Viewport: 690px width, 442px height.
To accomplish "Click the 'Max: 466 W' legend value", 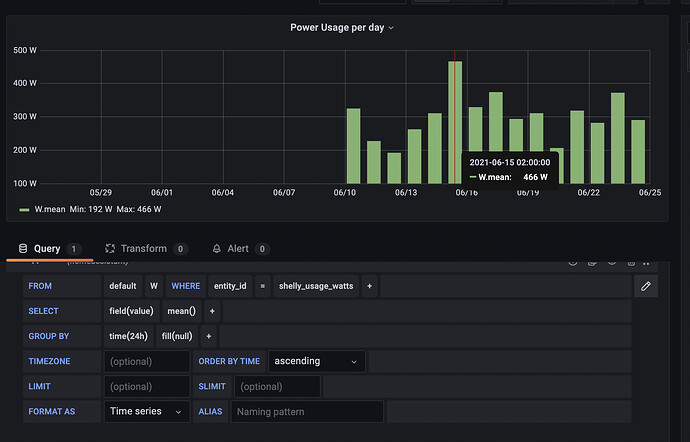I will point(139,210).
